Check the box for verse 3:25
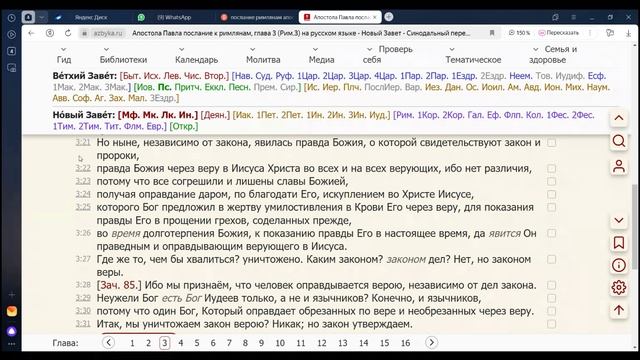The width and height of the screenshot is (640, 360). (x=551, y=207)
